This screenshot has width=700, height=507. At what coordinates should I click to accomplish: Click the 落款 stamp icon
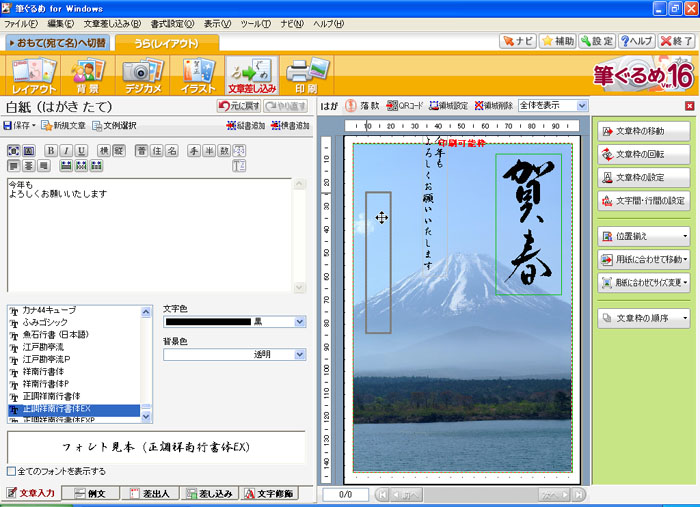[x=359, y=105]
